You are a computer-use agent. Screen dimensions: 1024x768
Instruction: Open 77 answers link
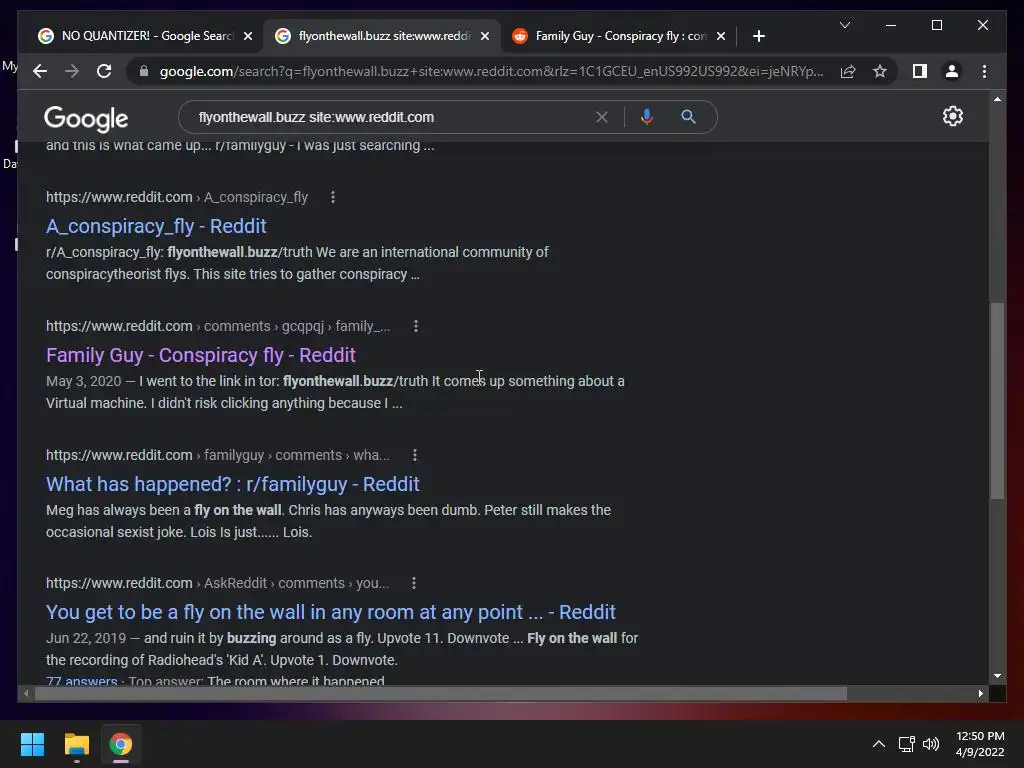tap(82, 680)
